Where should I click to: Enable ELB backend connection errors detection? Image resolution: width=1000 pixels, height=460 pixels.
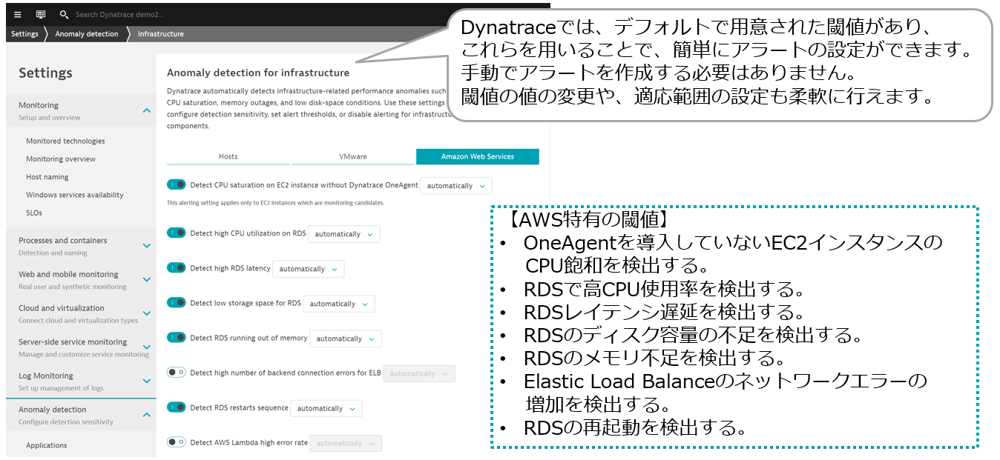click(176, 373)
